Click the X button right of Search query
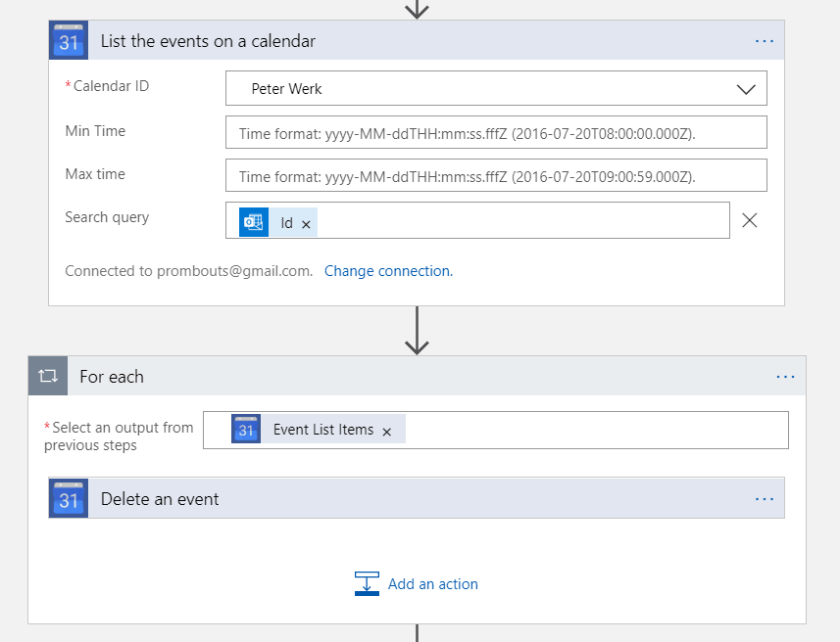840x642 pixels. tap(749, 220)
